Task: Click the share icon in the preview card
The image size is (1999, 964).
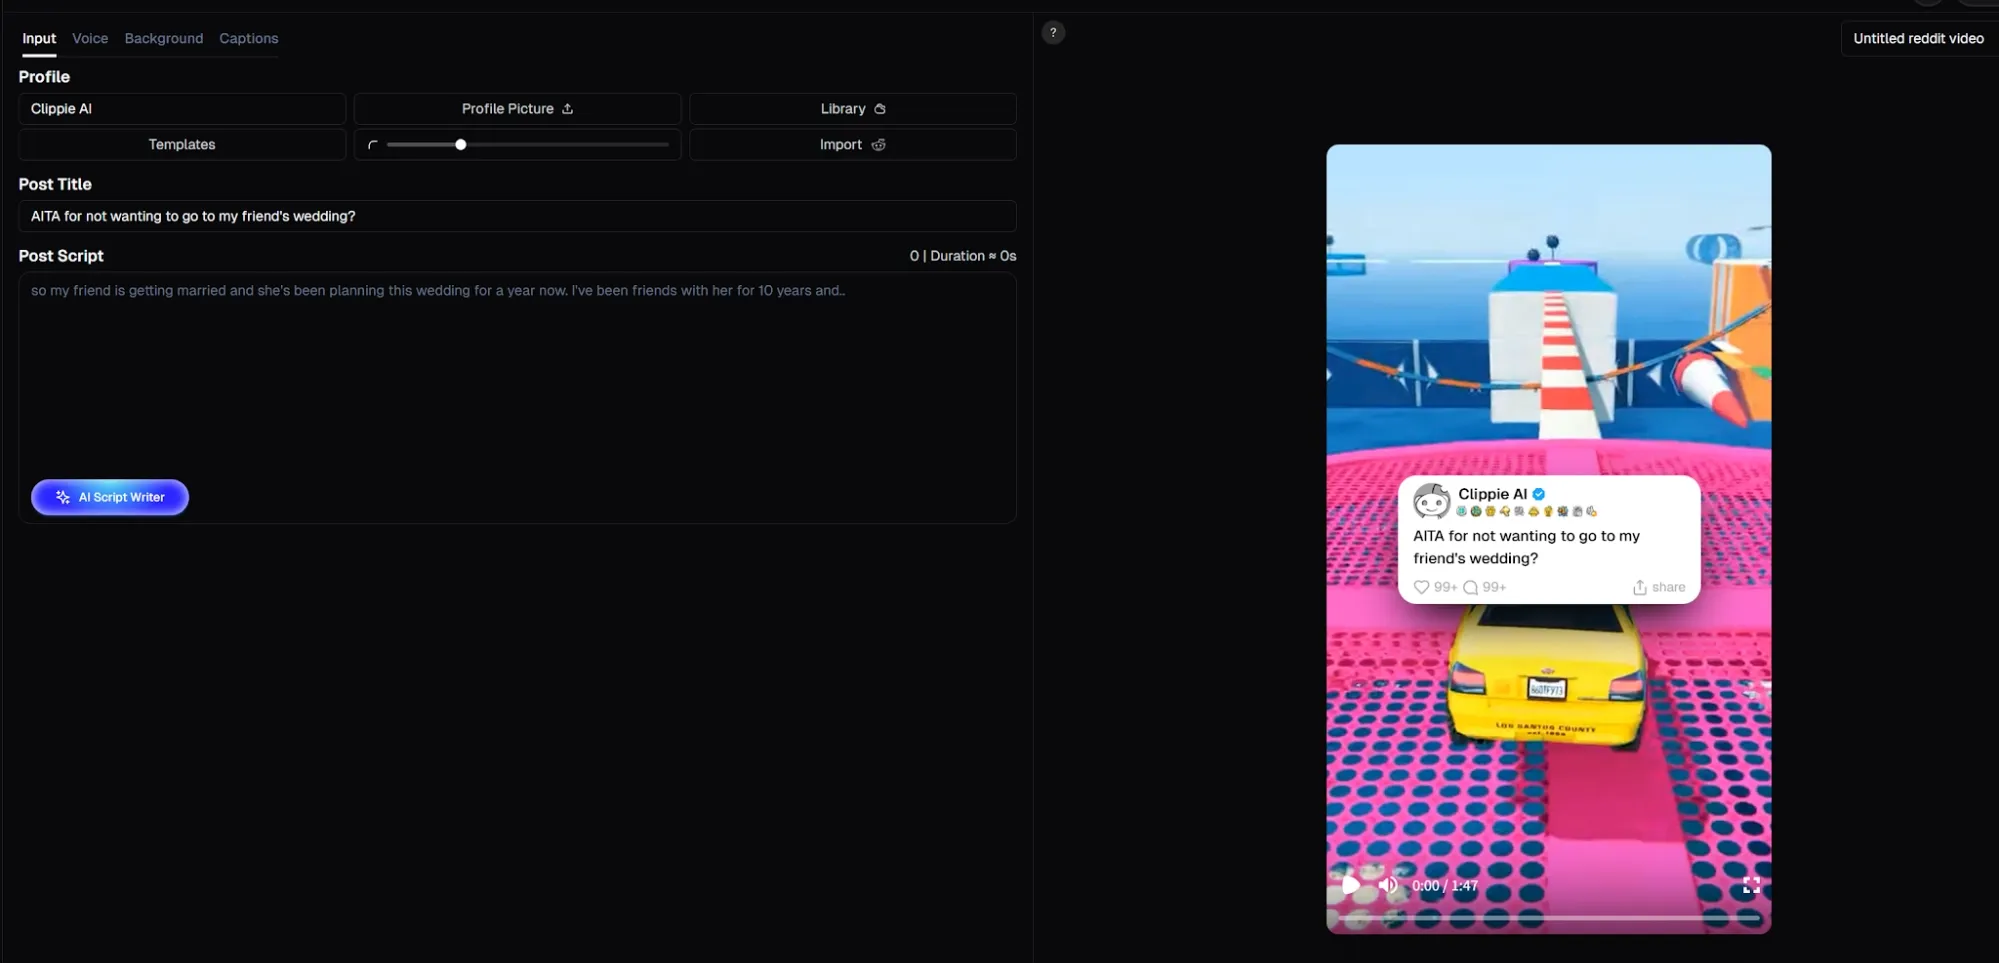Action: [1640, 587]
